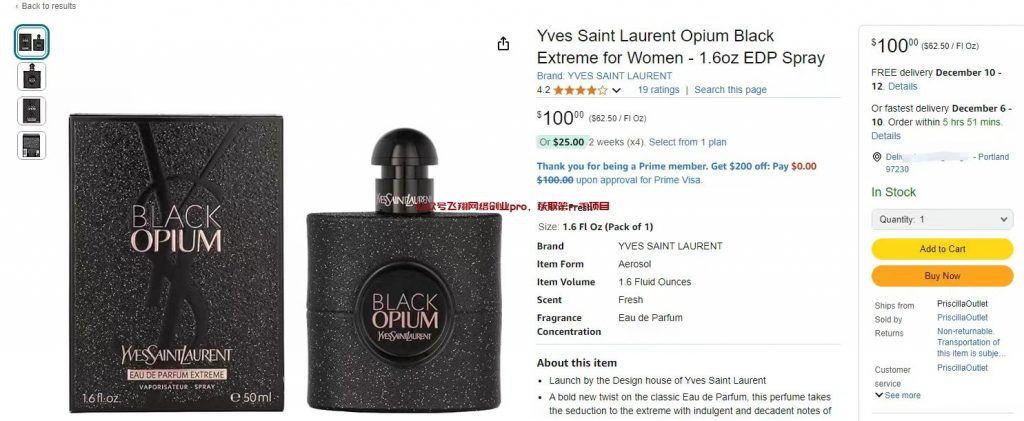Click the Add to Cart button

click(942, 249)
